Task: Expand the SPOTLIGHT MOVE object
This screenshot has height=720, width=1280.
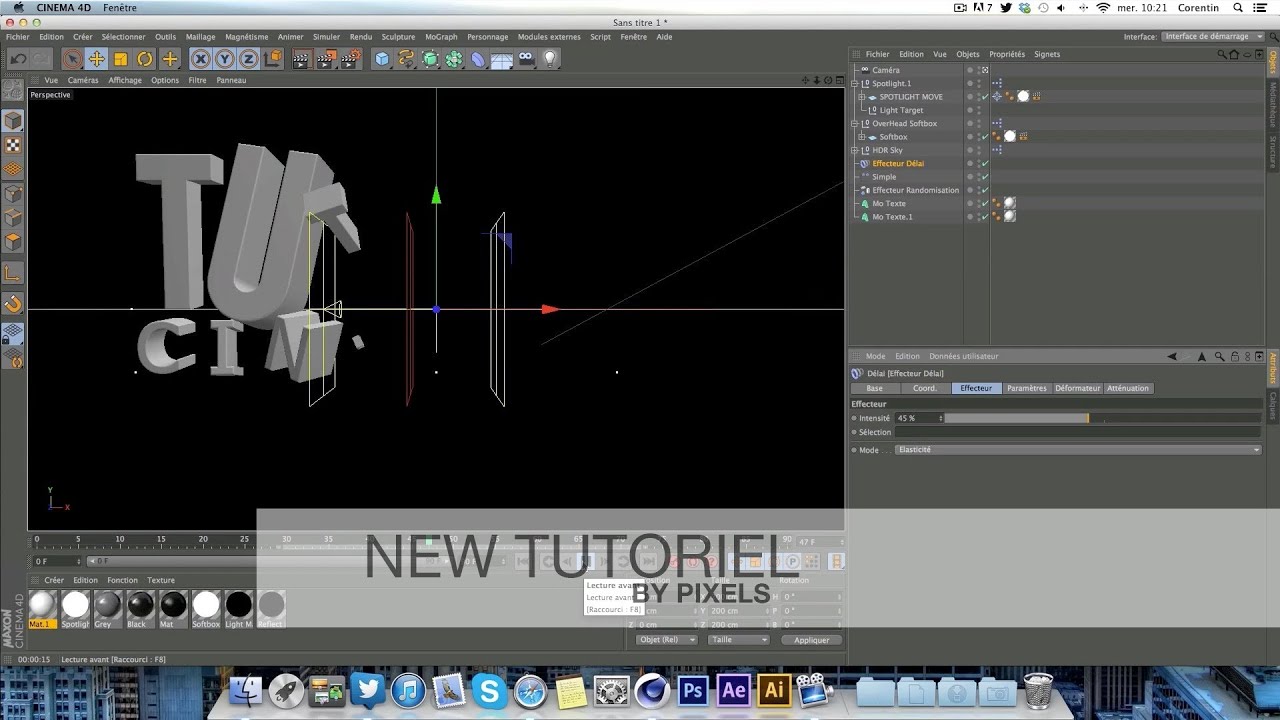Action: point(862,97)
